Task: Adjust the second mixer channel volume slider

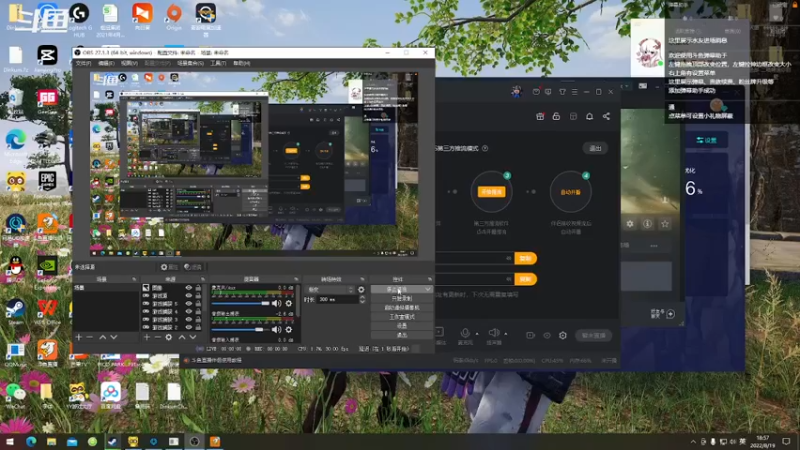Action: pos(241,330)
